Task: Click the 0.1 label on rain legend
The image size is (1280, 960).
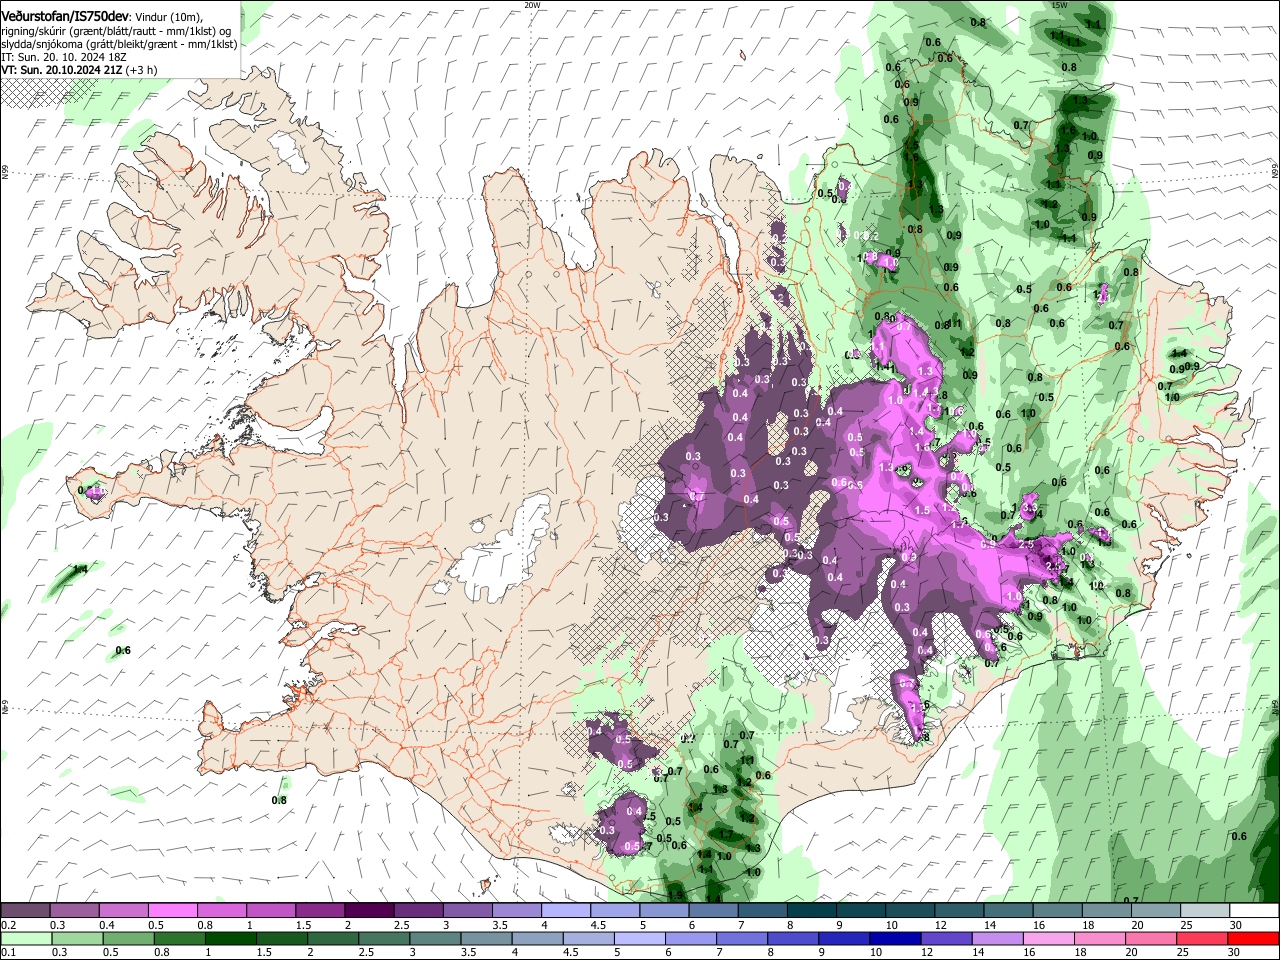Action: pos(8,953)
